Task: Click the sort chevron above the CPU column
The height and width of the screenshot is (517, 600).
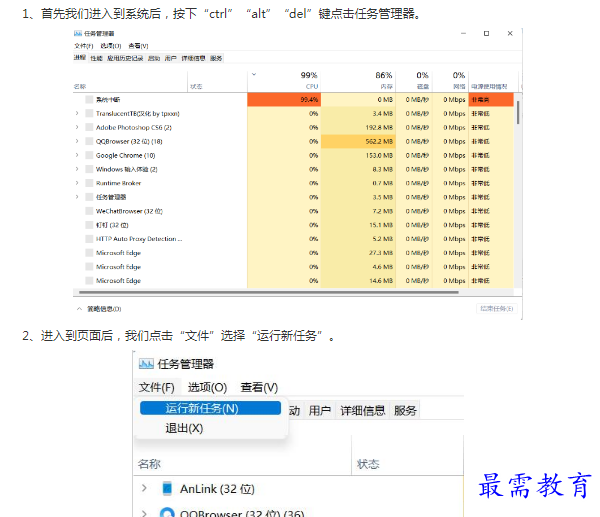Action: click(x=254, y=74)
